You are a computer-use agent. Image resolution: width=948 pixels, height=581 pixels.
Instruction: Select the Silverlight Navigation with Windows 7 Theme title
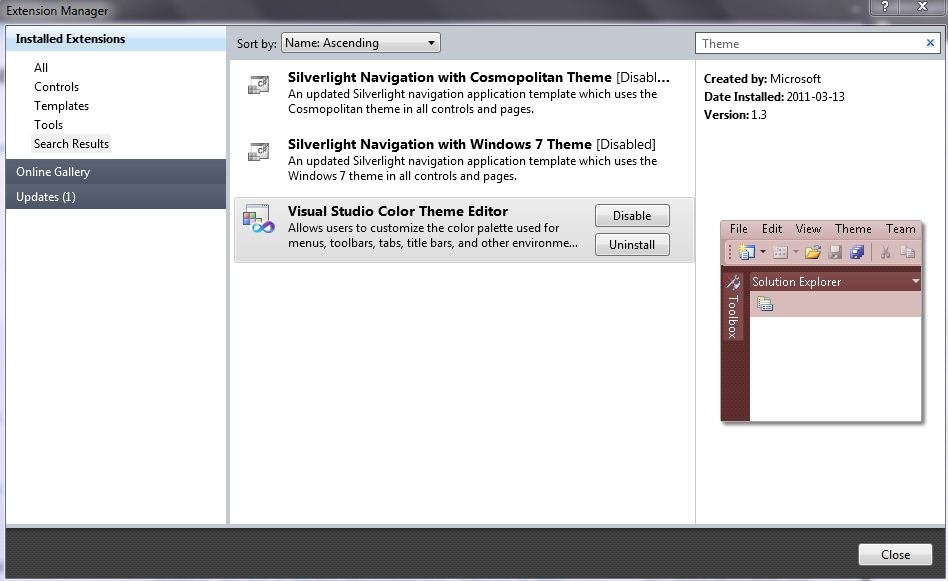coord(440,144)
